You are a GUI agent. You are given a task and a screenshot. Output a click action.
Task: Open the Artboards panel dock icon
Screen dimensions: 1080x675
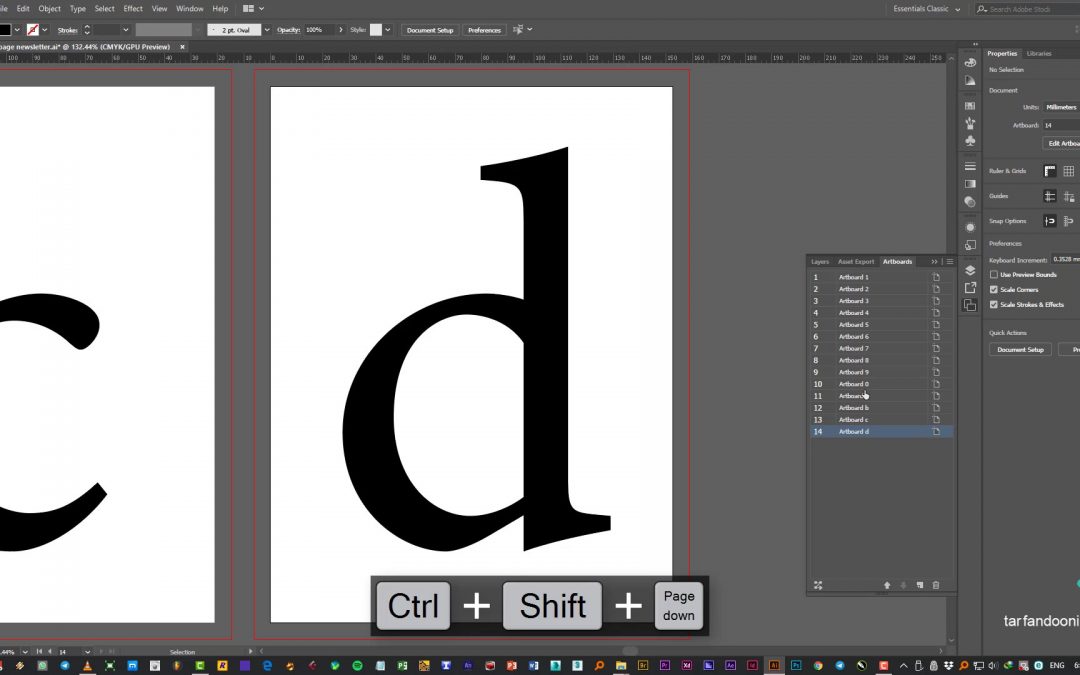click(x=970, y=304)
